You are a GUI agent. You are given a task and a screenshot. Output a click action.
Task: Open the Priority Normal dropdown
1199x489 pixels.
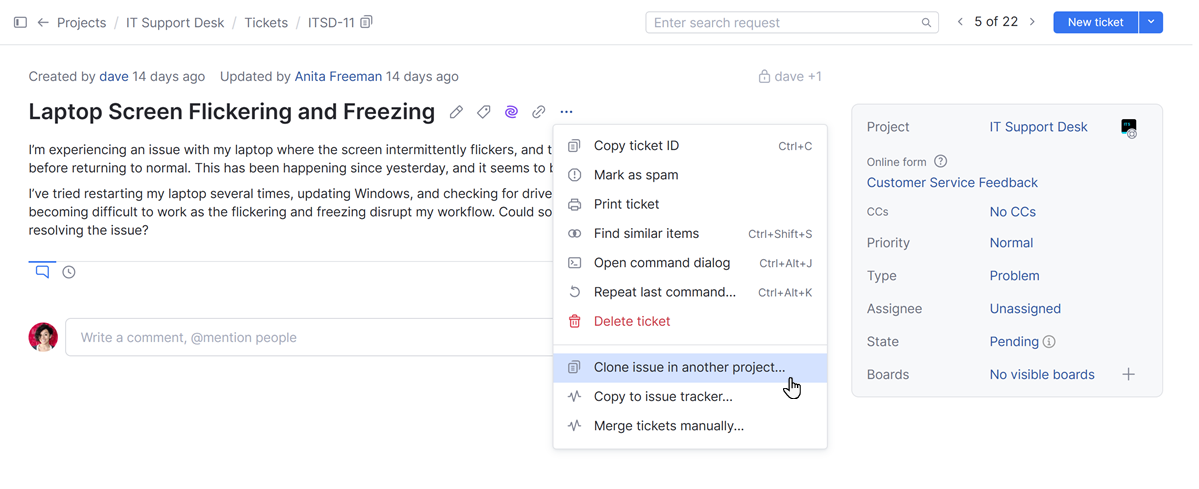point(1011,243)
